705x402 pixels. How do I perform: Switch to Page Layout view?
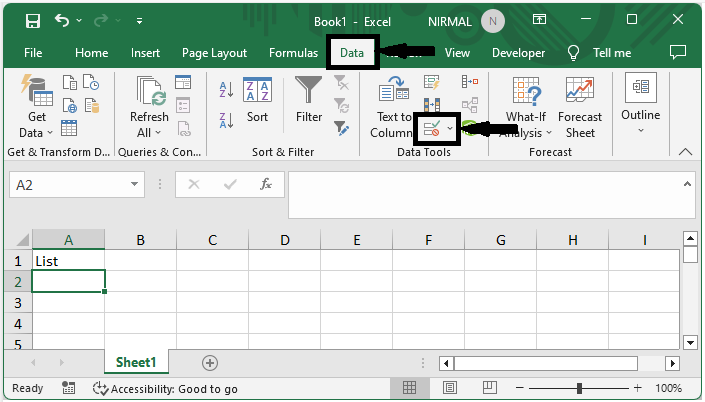tap(450, 388)
